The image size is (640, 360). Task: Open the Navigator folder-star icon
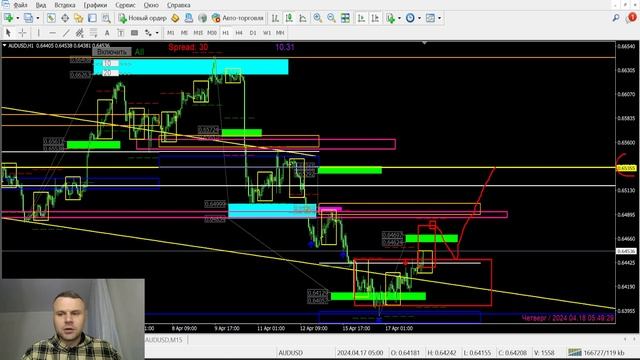point(78,18)
